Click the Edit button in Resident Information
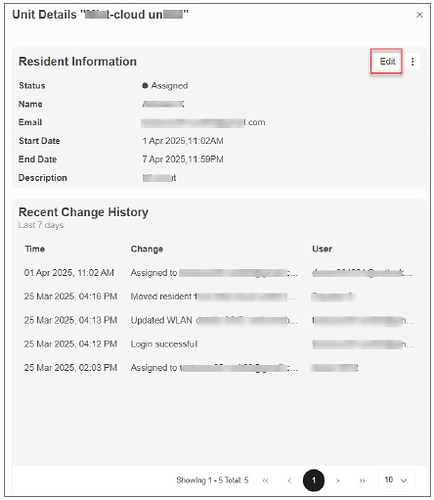The width and height of the screenshot is (434, 500). click(x=387, y=61)
